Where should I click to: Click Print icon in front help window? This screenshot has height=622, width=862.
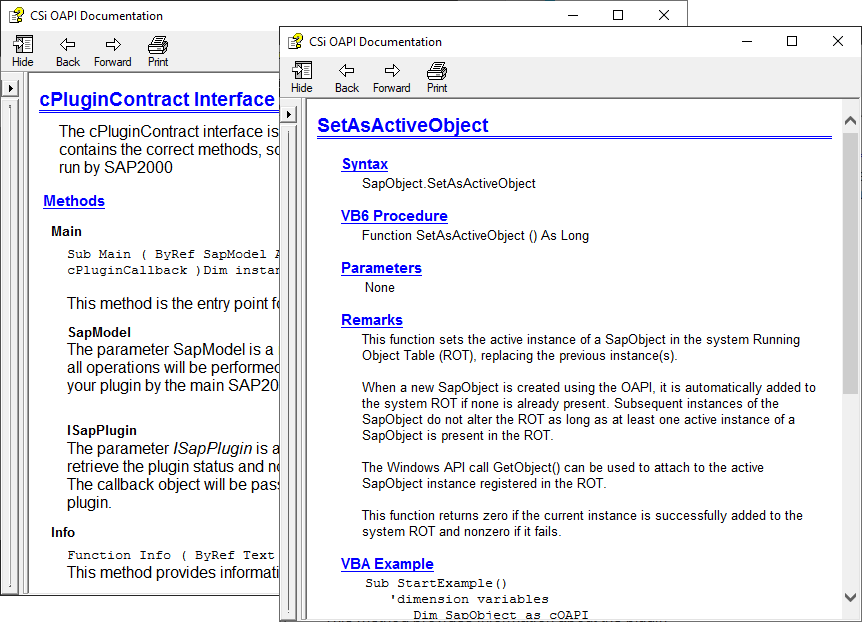[x=437, y=77]
